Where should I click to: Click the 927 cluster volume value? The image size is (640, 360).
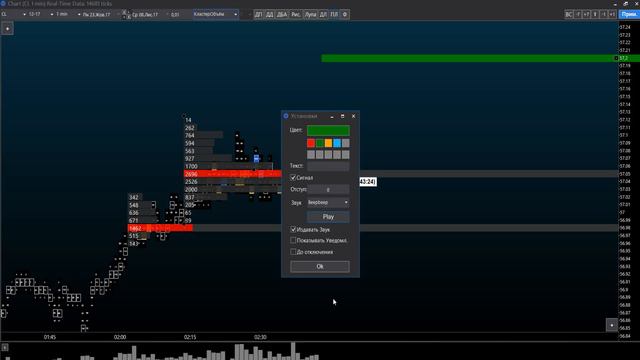(x=189, y=159)
